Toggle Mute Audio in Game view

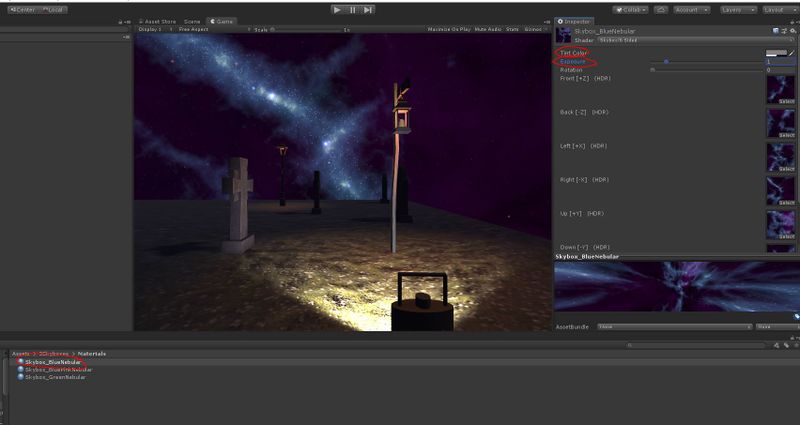tap(488, 30)
